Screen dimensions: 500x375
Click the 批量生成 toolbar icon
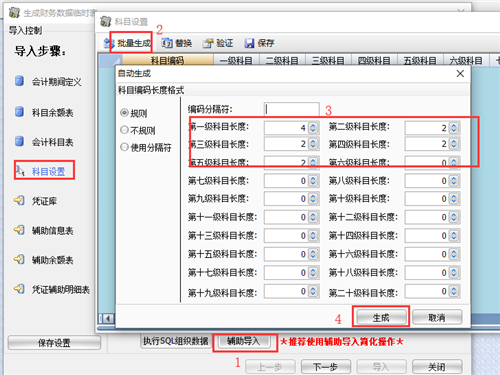point(109,43)
